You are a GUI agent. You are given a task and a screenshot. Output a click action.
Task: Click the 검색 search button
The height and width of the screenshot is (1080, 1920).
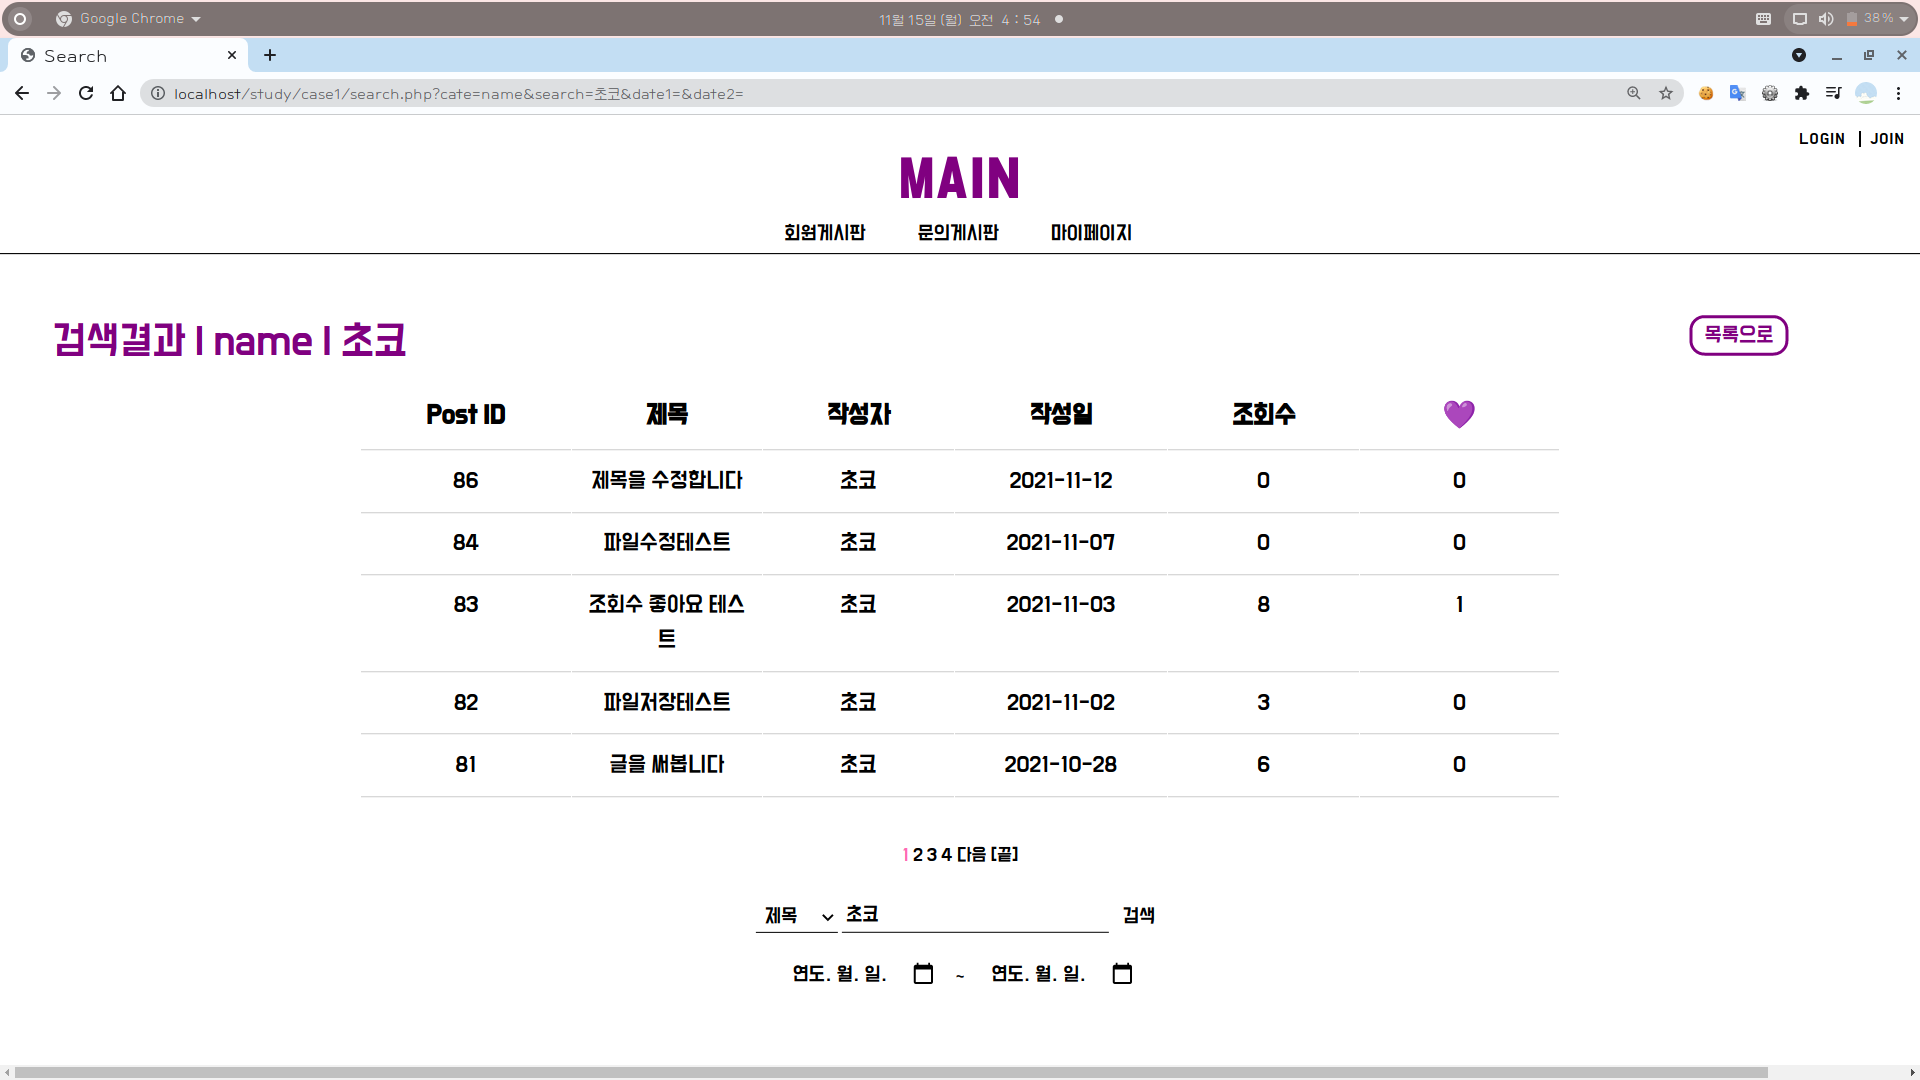click(x=1138, y=915)
